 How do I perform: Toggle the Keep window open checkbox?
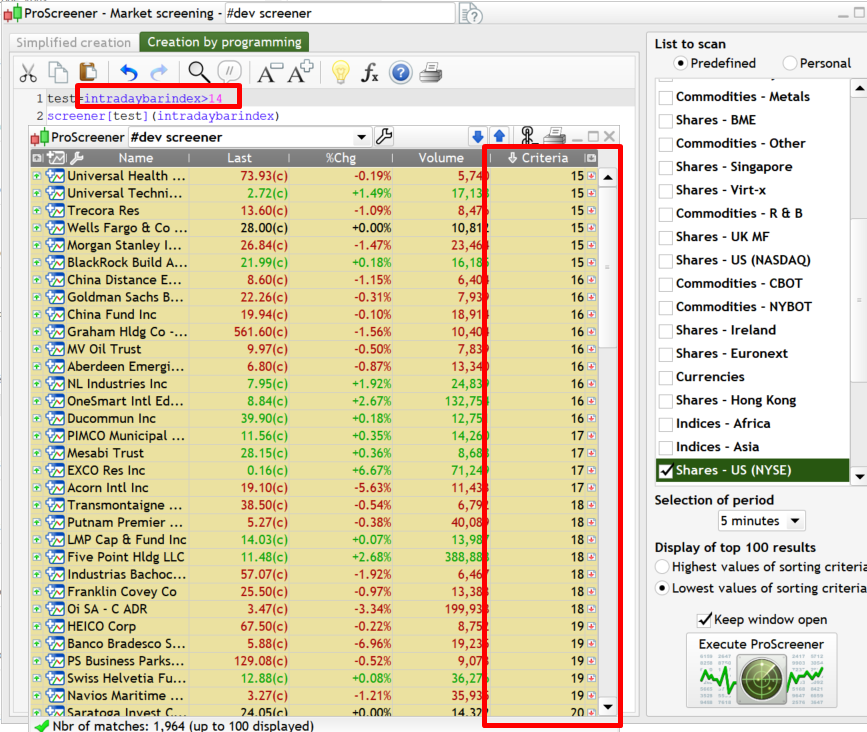tap(704, 619)
